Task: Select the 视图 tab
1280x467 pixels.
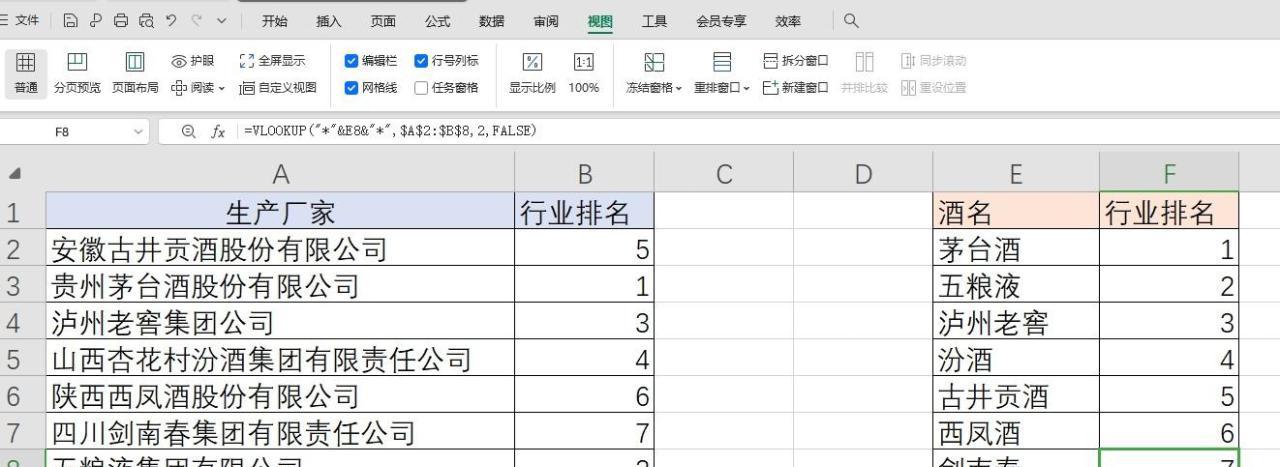Action: (601, 21)
